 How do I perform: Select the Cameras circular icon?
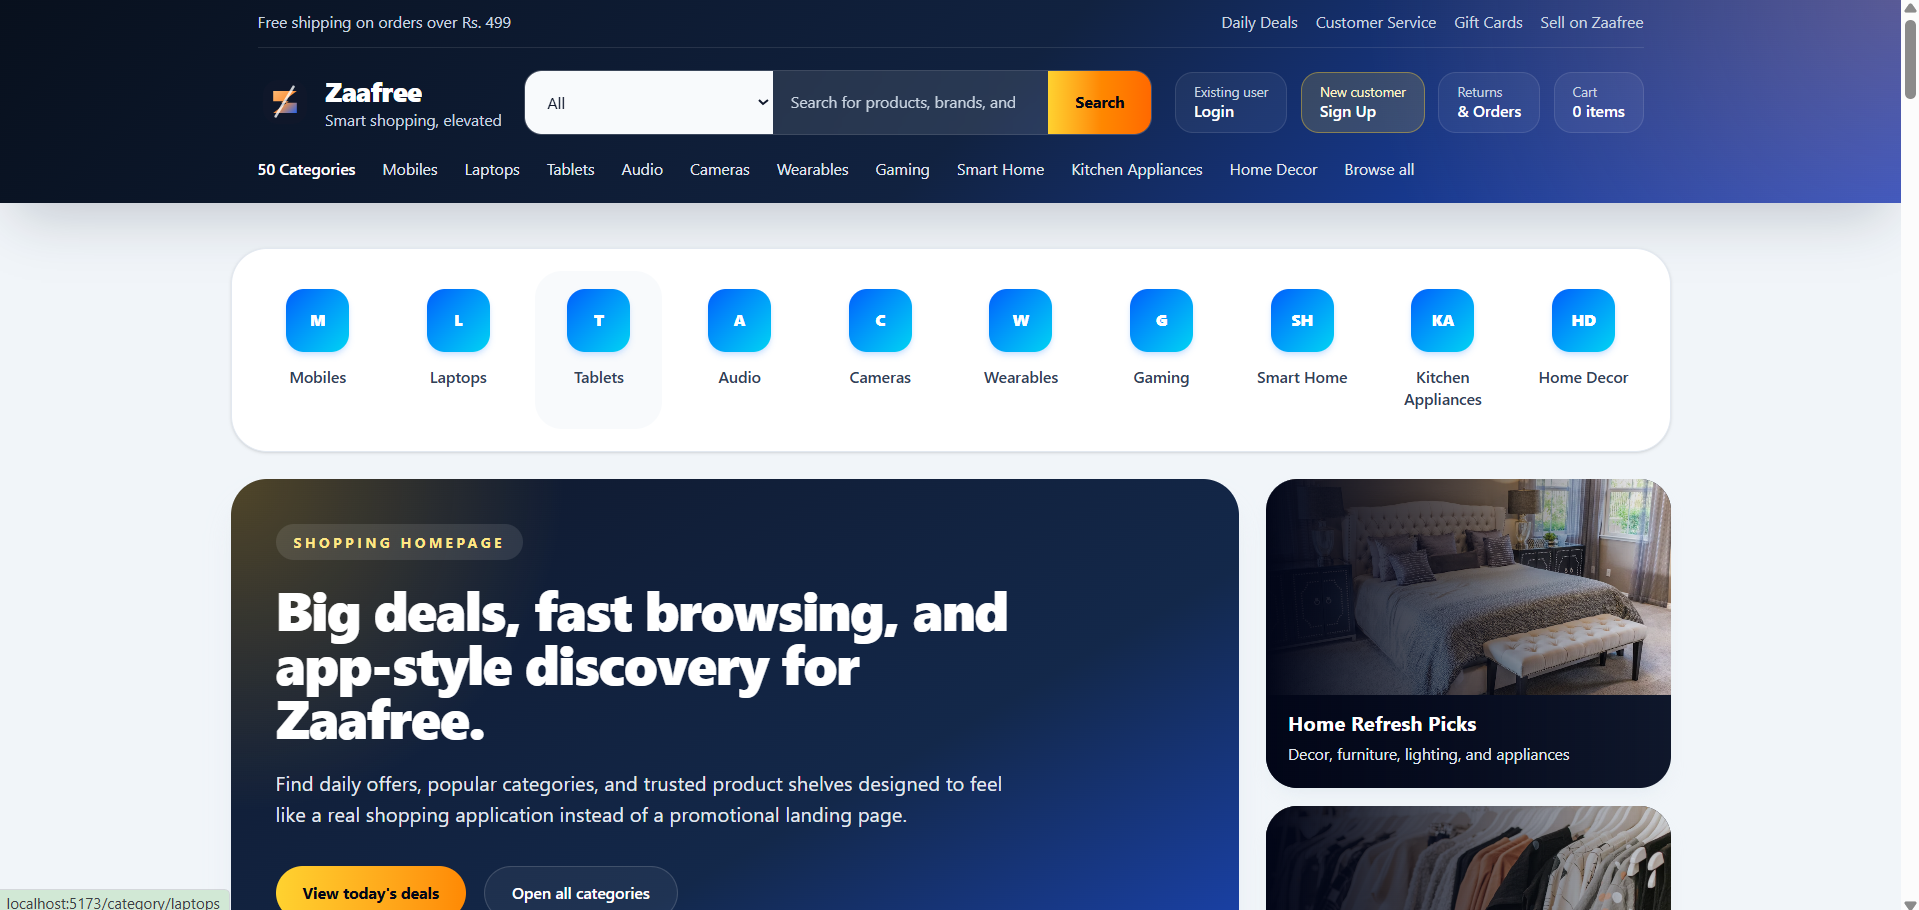(880, 320)
